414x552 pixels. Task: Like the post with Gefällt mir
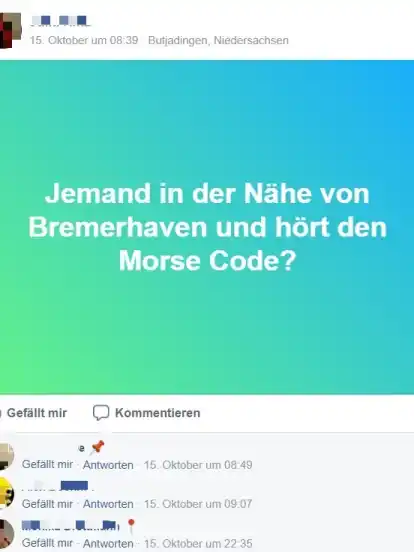(34, 413)
